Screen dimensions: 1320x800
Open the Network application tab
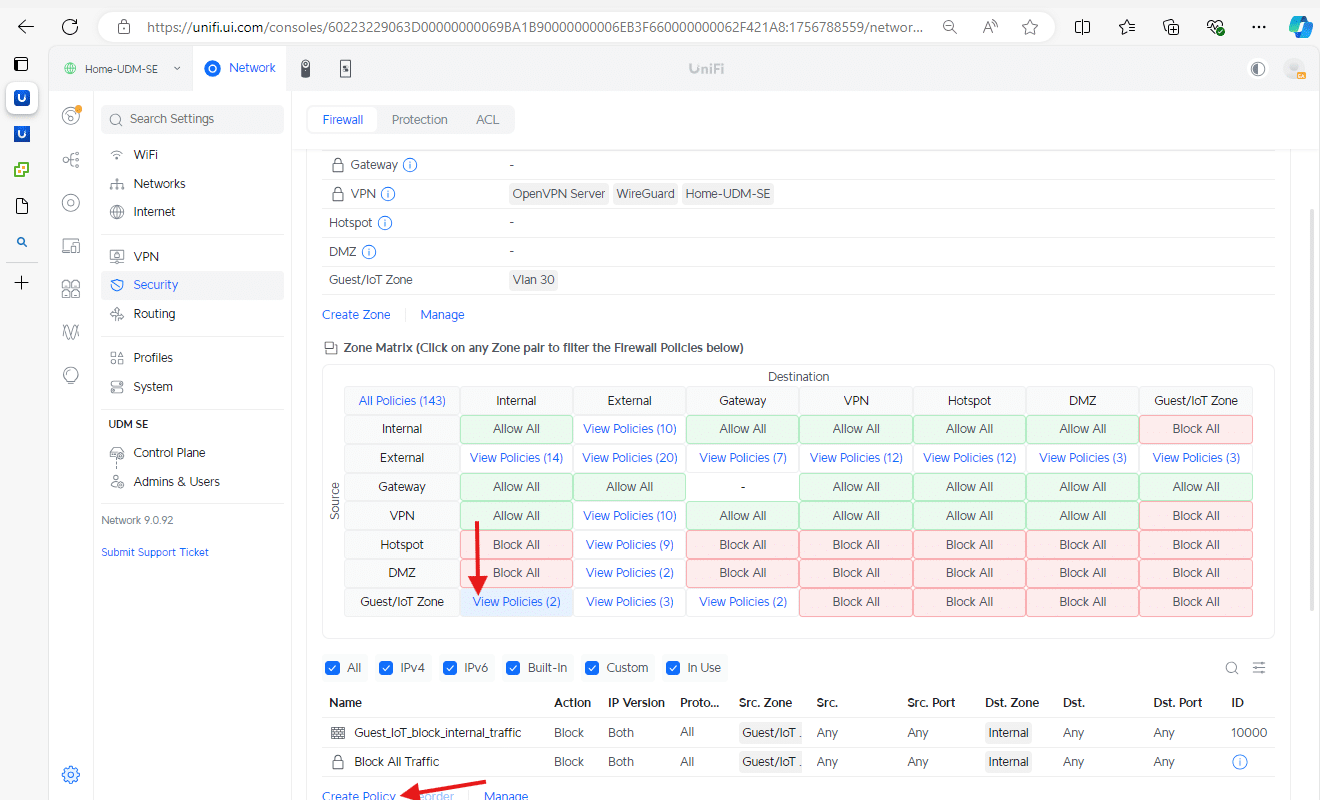tap(241, 68)
